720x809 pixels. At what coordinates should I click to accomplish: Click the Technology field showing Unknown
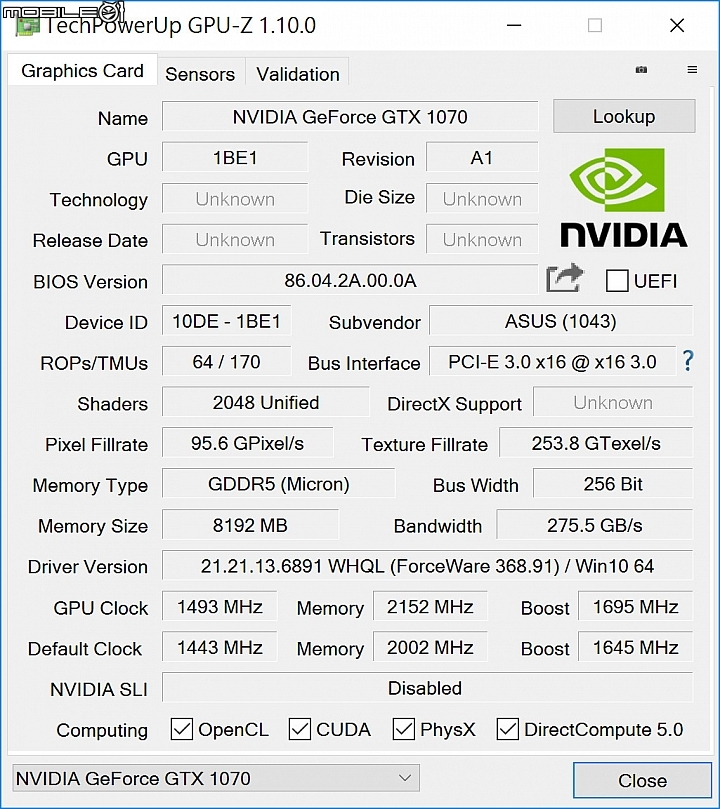point(235,199)
